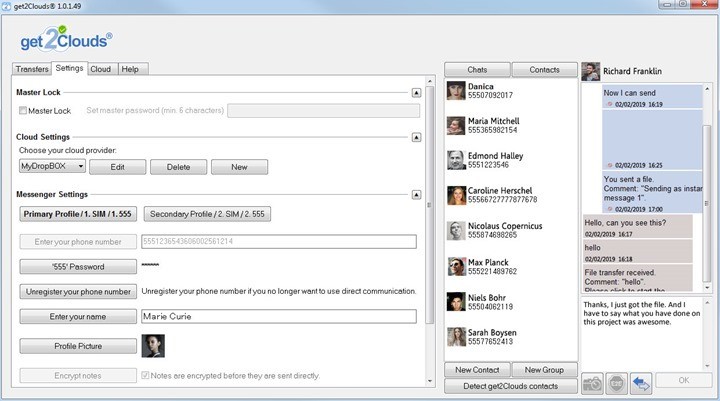Collapse the Cloud Settings section
Screen dimensions: 720x401
pyautogui.click(x=416, y=137)
